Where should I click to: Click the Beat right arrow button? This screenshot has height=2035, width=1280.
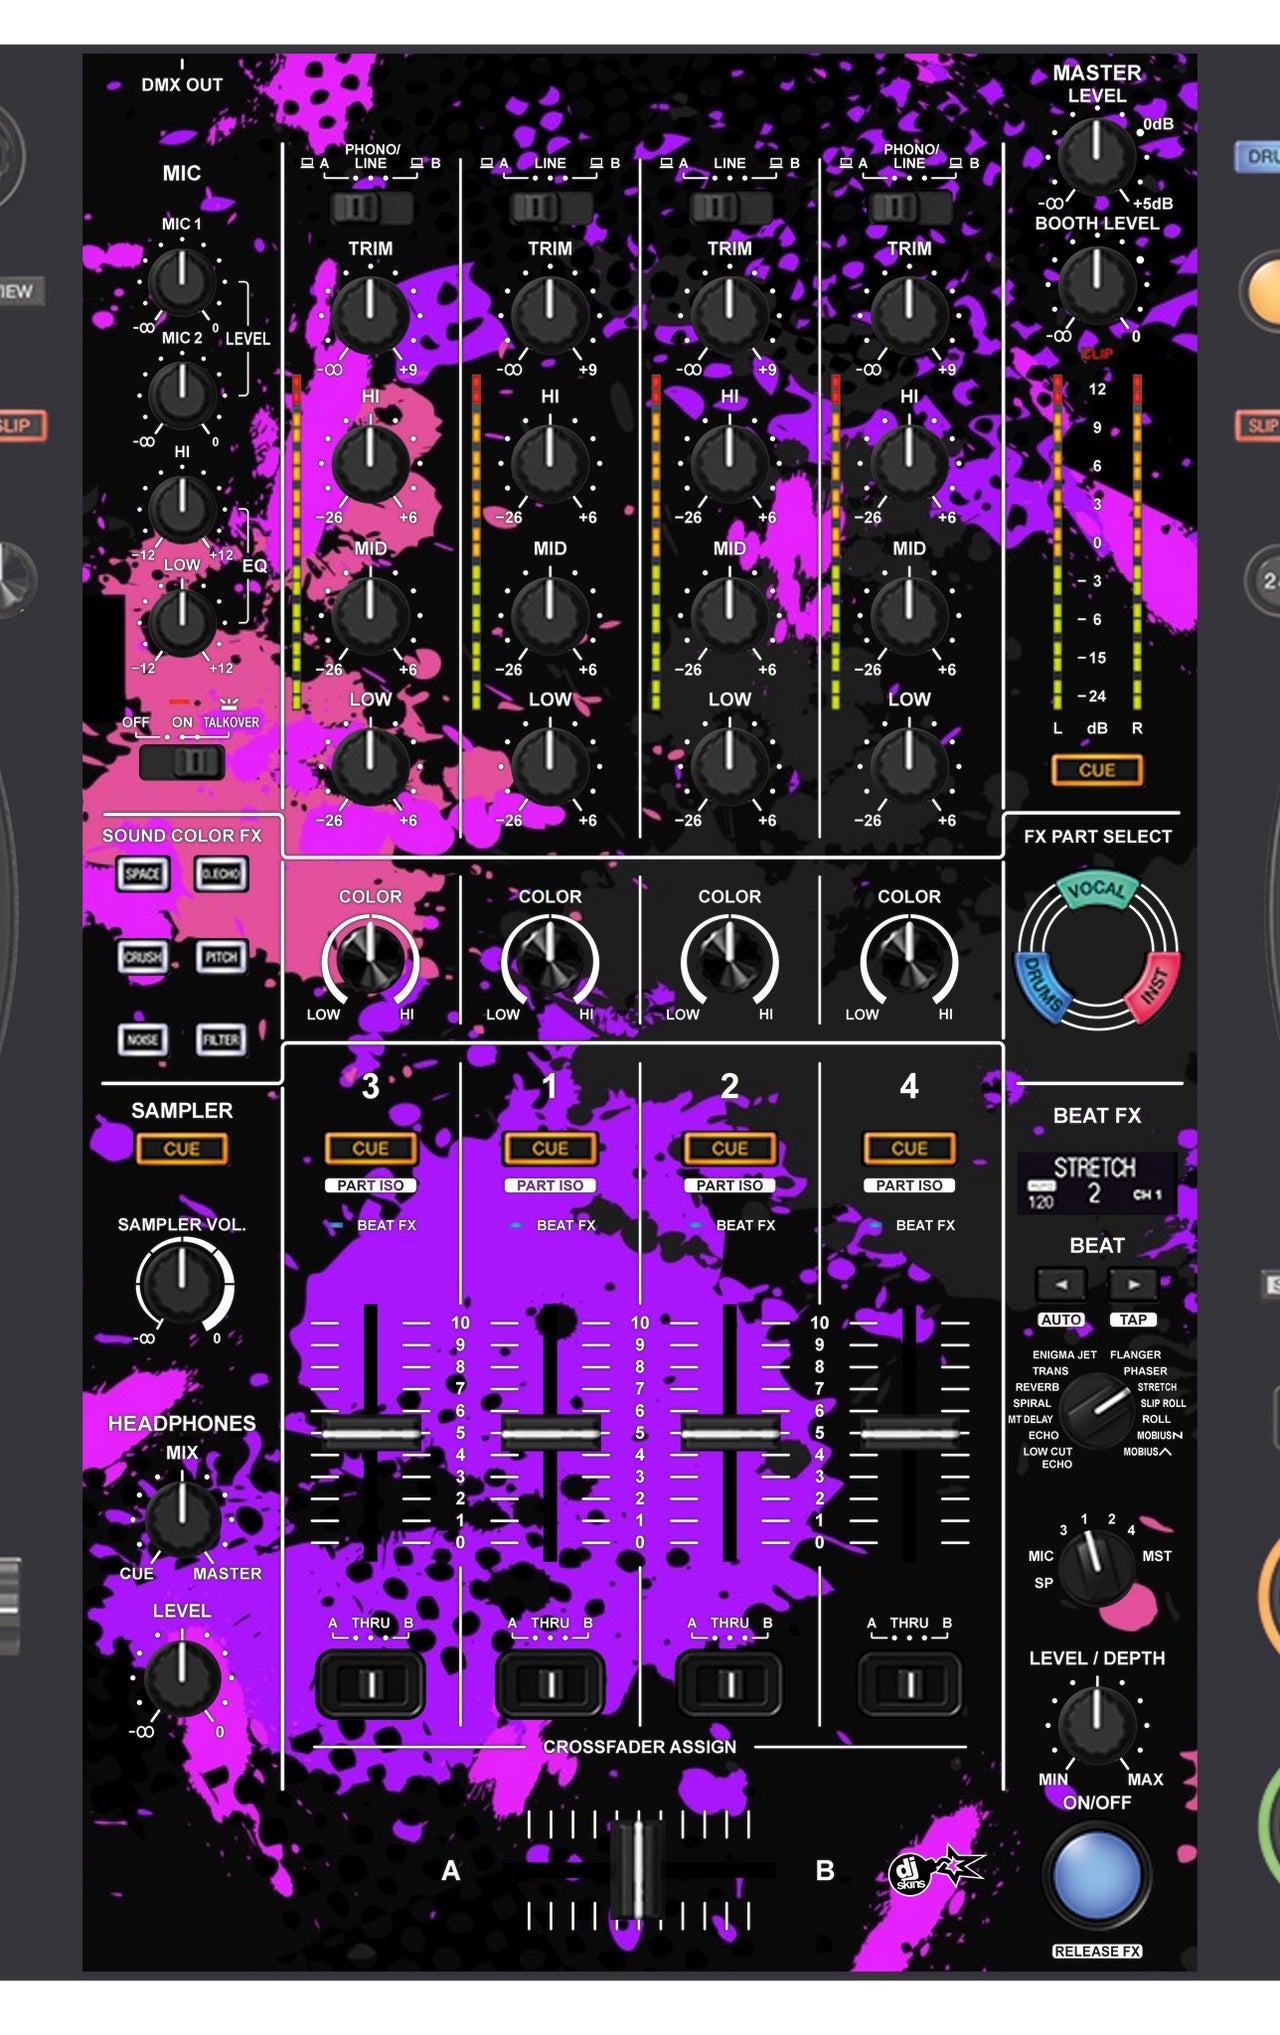coord(1133,1283)
